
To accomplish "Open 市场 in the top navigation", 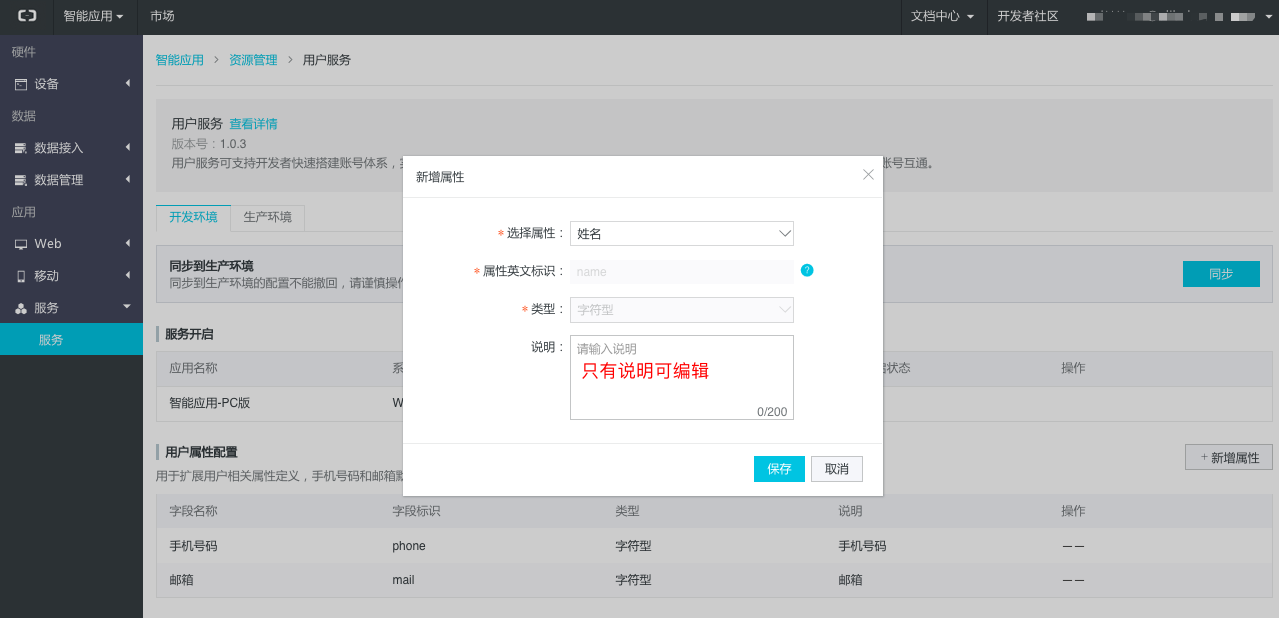I will tap(162, 16).
